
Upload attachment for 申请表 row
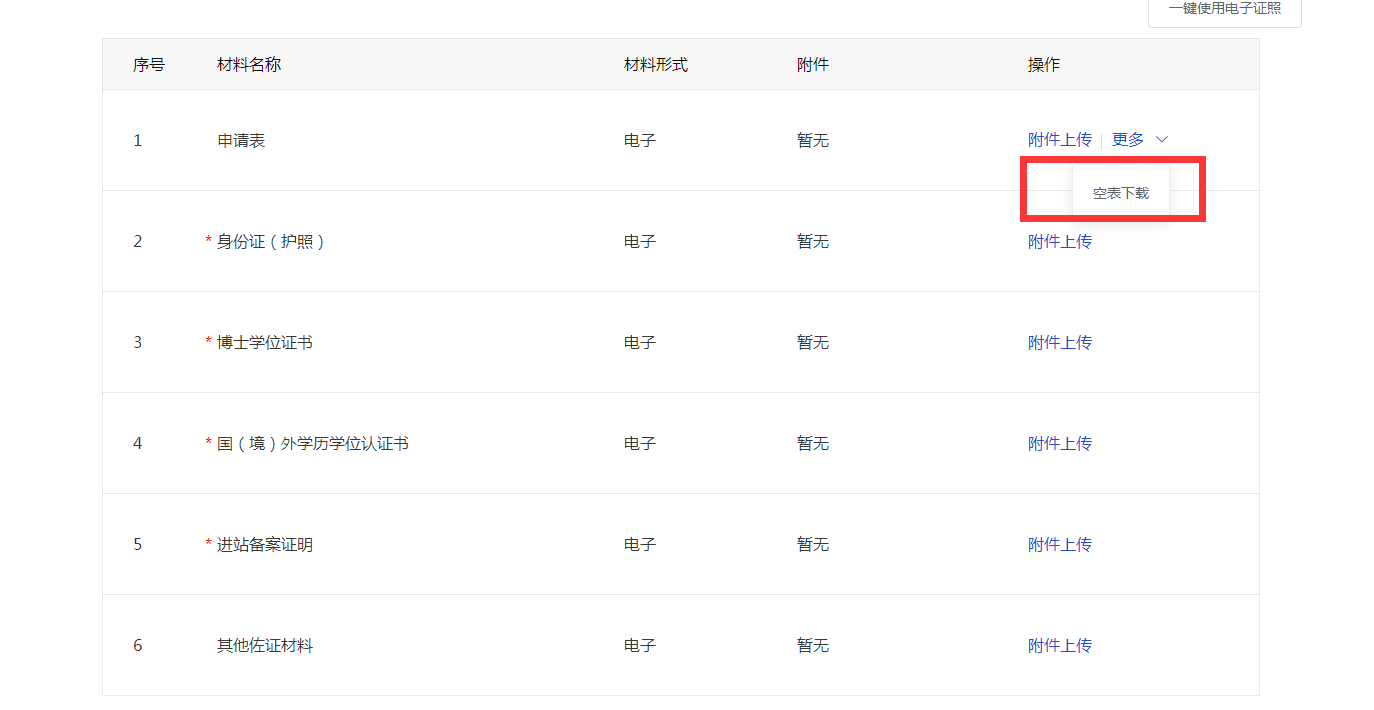point(1059,140)
